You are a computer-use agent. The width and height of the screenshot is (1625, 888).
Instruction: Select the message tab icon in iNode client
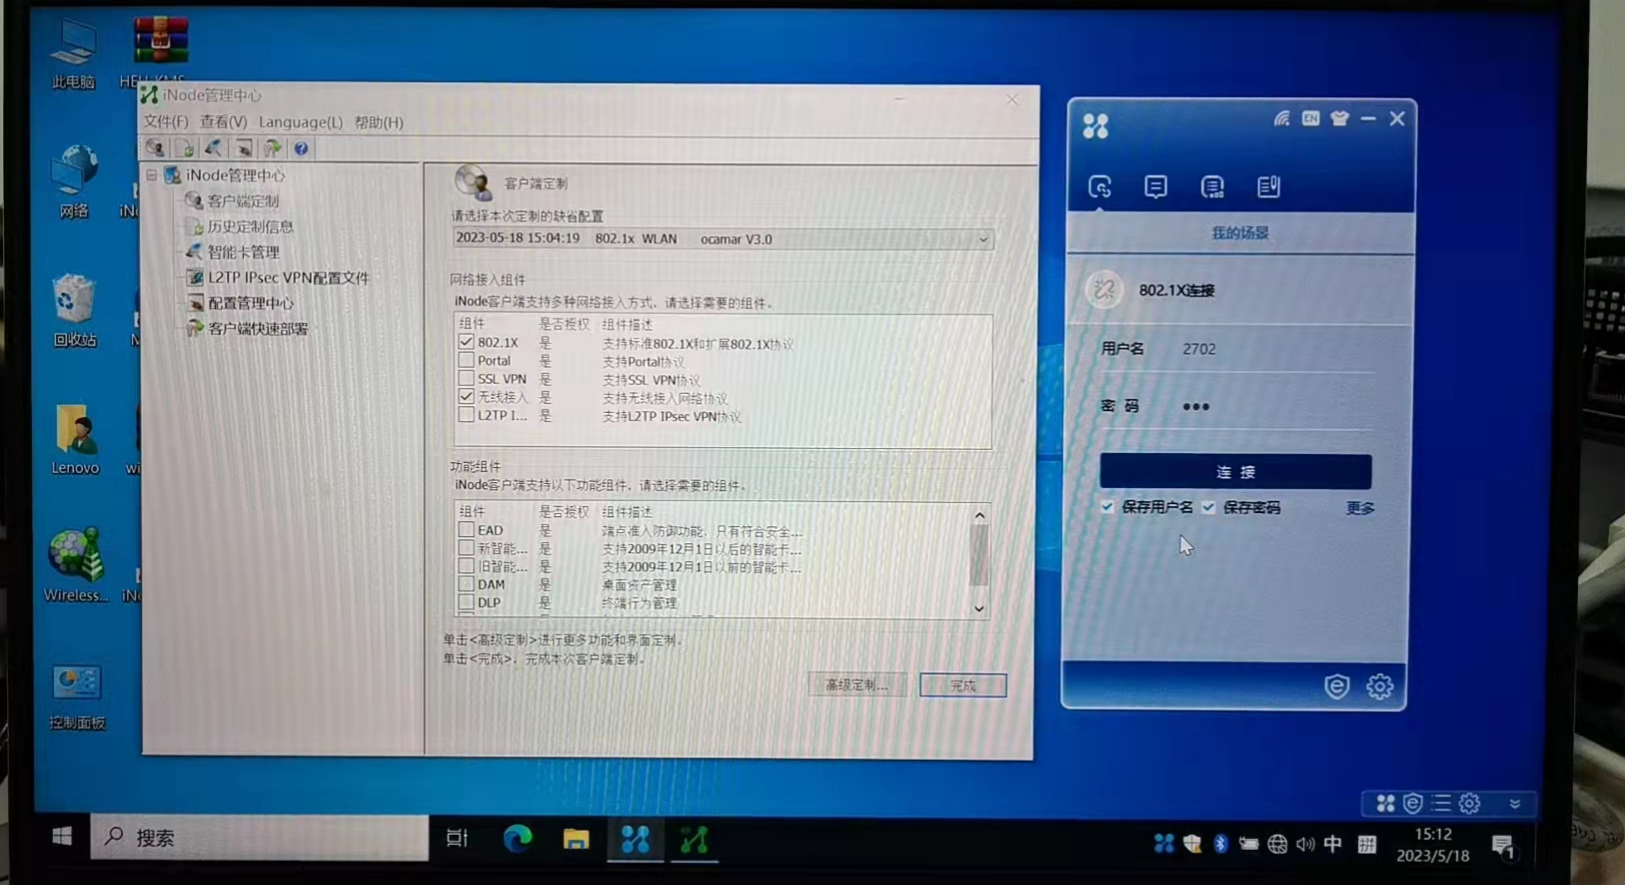[x=1156, y=187]
